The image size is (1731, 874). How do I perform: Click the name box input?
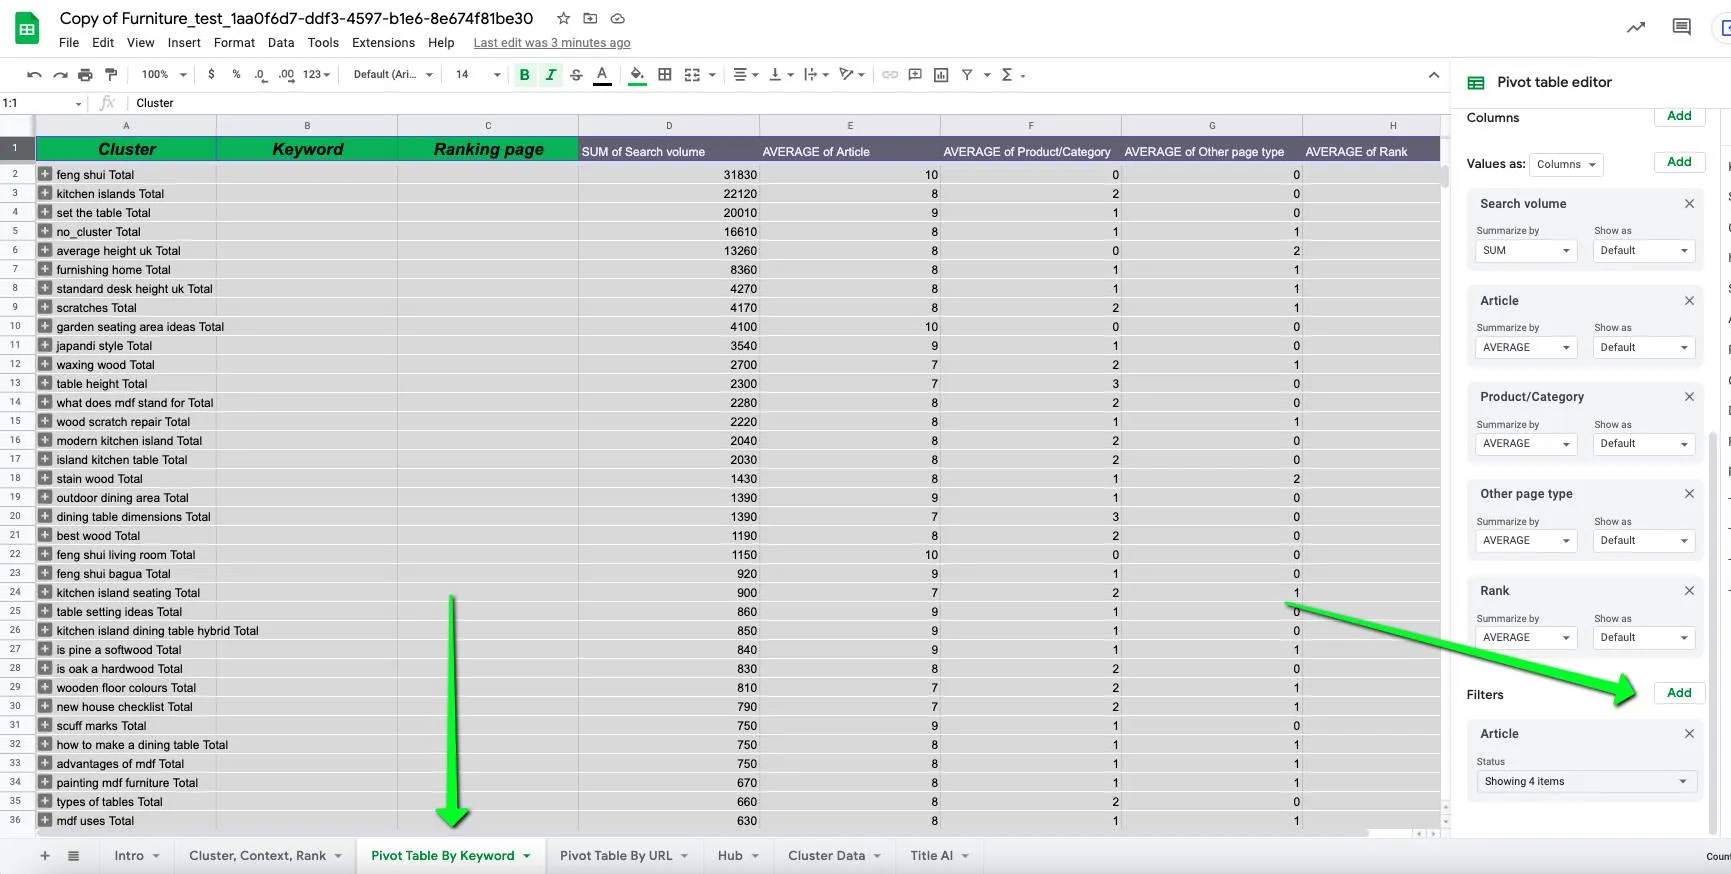(x=42, y=103)
